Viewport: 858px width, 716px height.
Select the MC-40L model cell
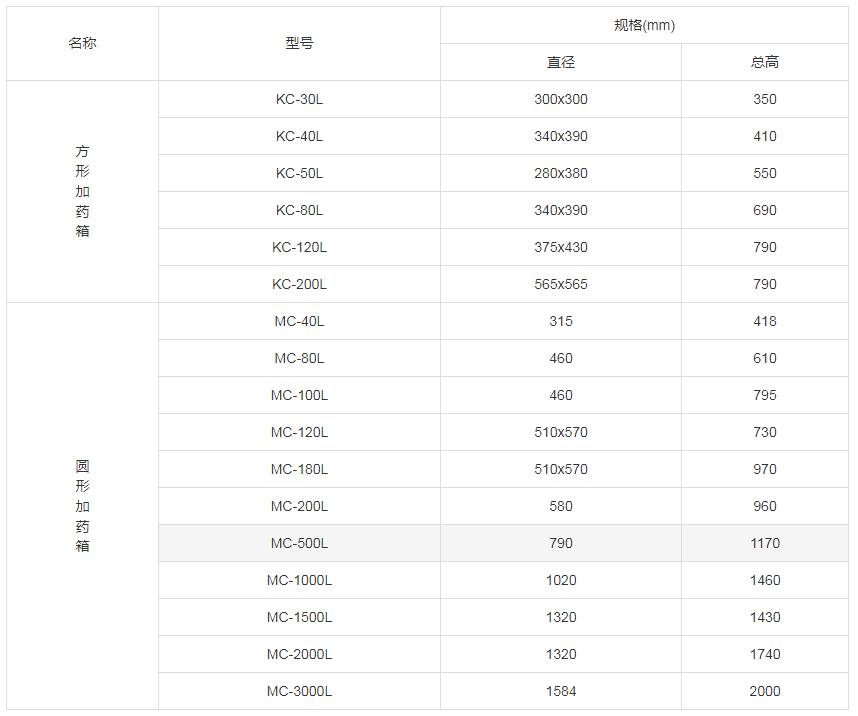(299, 321)
